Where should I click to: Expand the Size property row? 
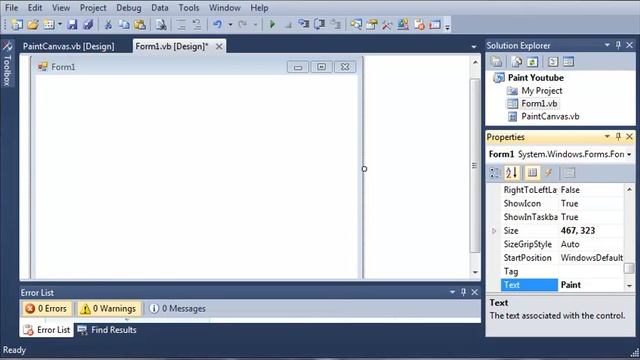[494, 231]
